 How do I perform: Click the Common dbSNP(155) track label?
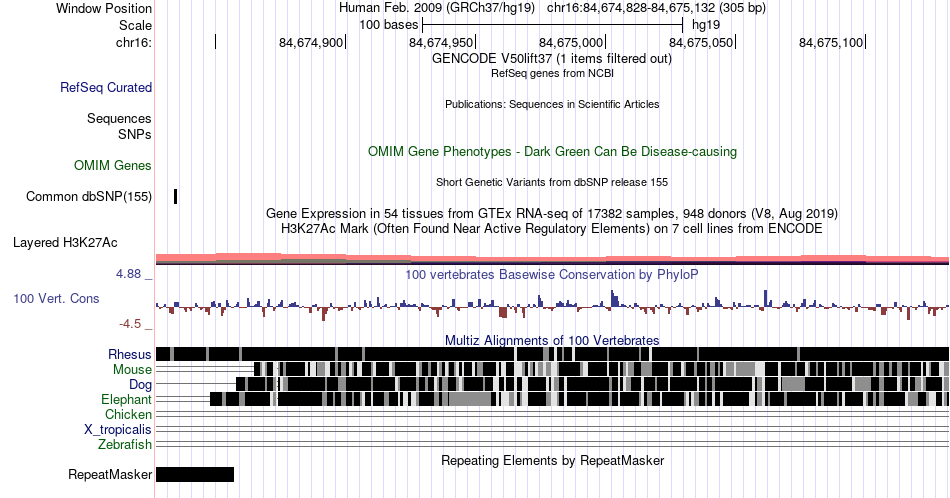pos(89,196)
